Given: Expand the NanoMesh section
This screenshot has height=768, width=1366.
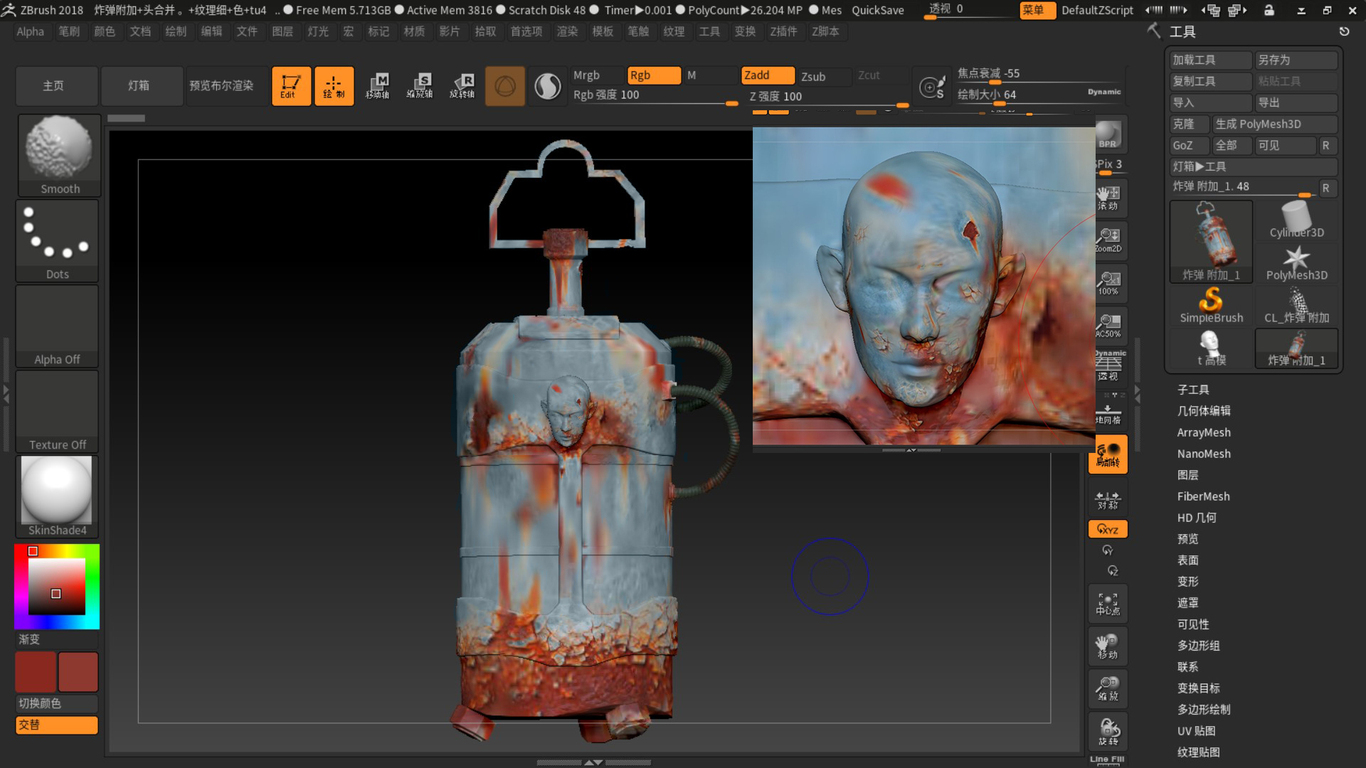Looking at the screenshot, I should tap(1204, 454).
